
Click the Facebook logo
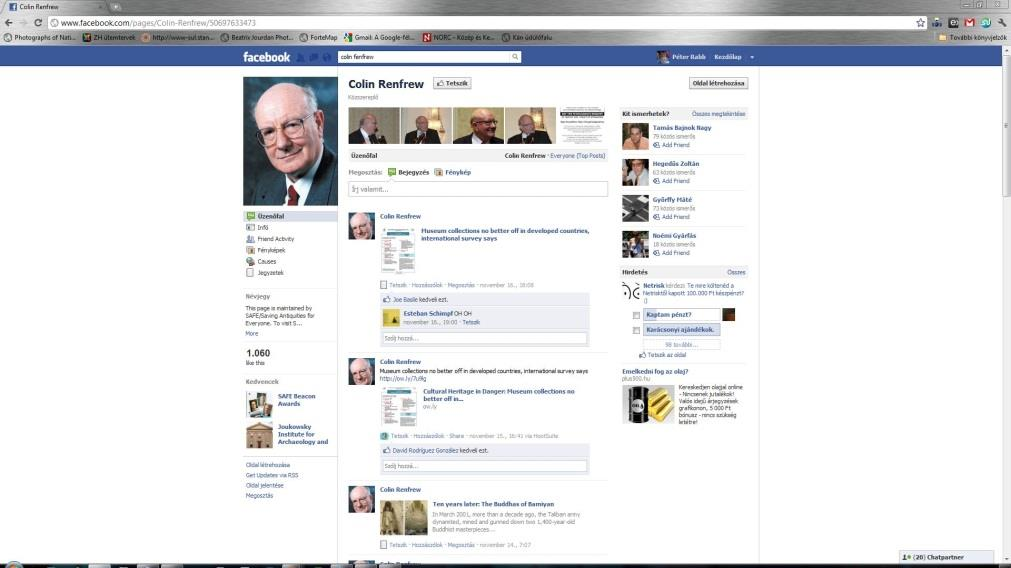pyautogui.click(x=266, y=57)
